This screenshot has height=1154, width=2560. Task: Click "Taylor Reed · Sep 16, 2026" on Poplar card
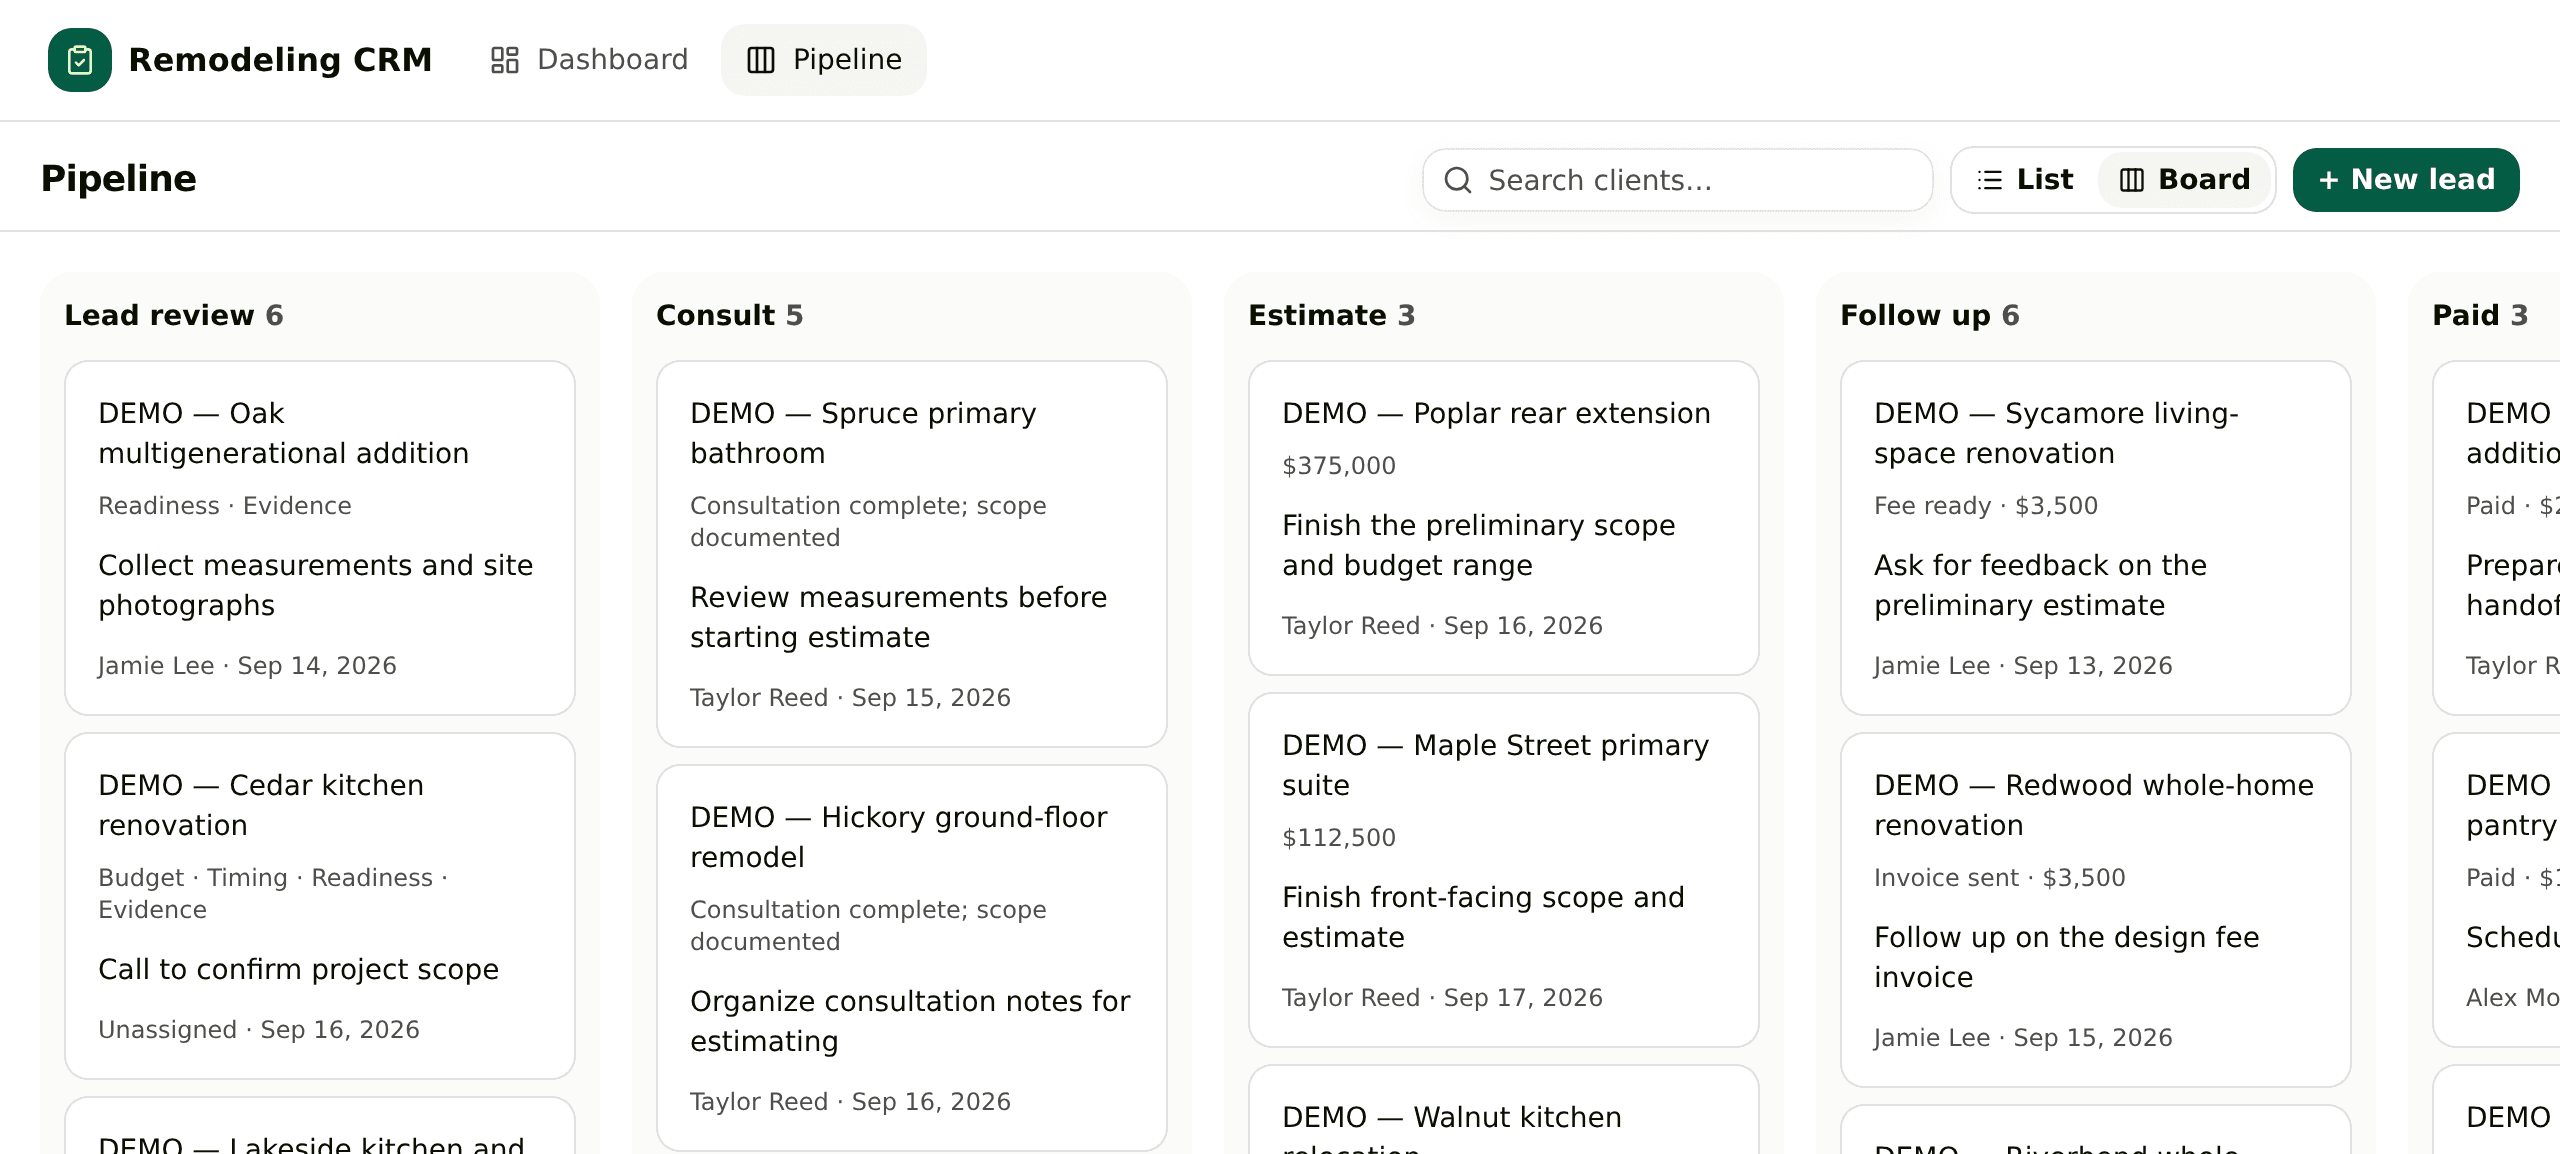pyautogui.click(x=1443, y=625)
